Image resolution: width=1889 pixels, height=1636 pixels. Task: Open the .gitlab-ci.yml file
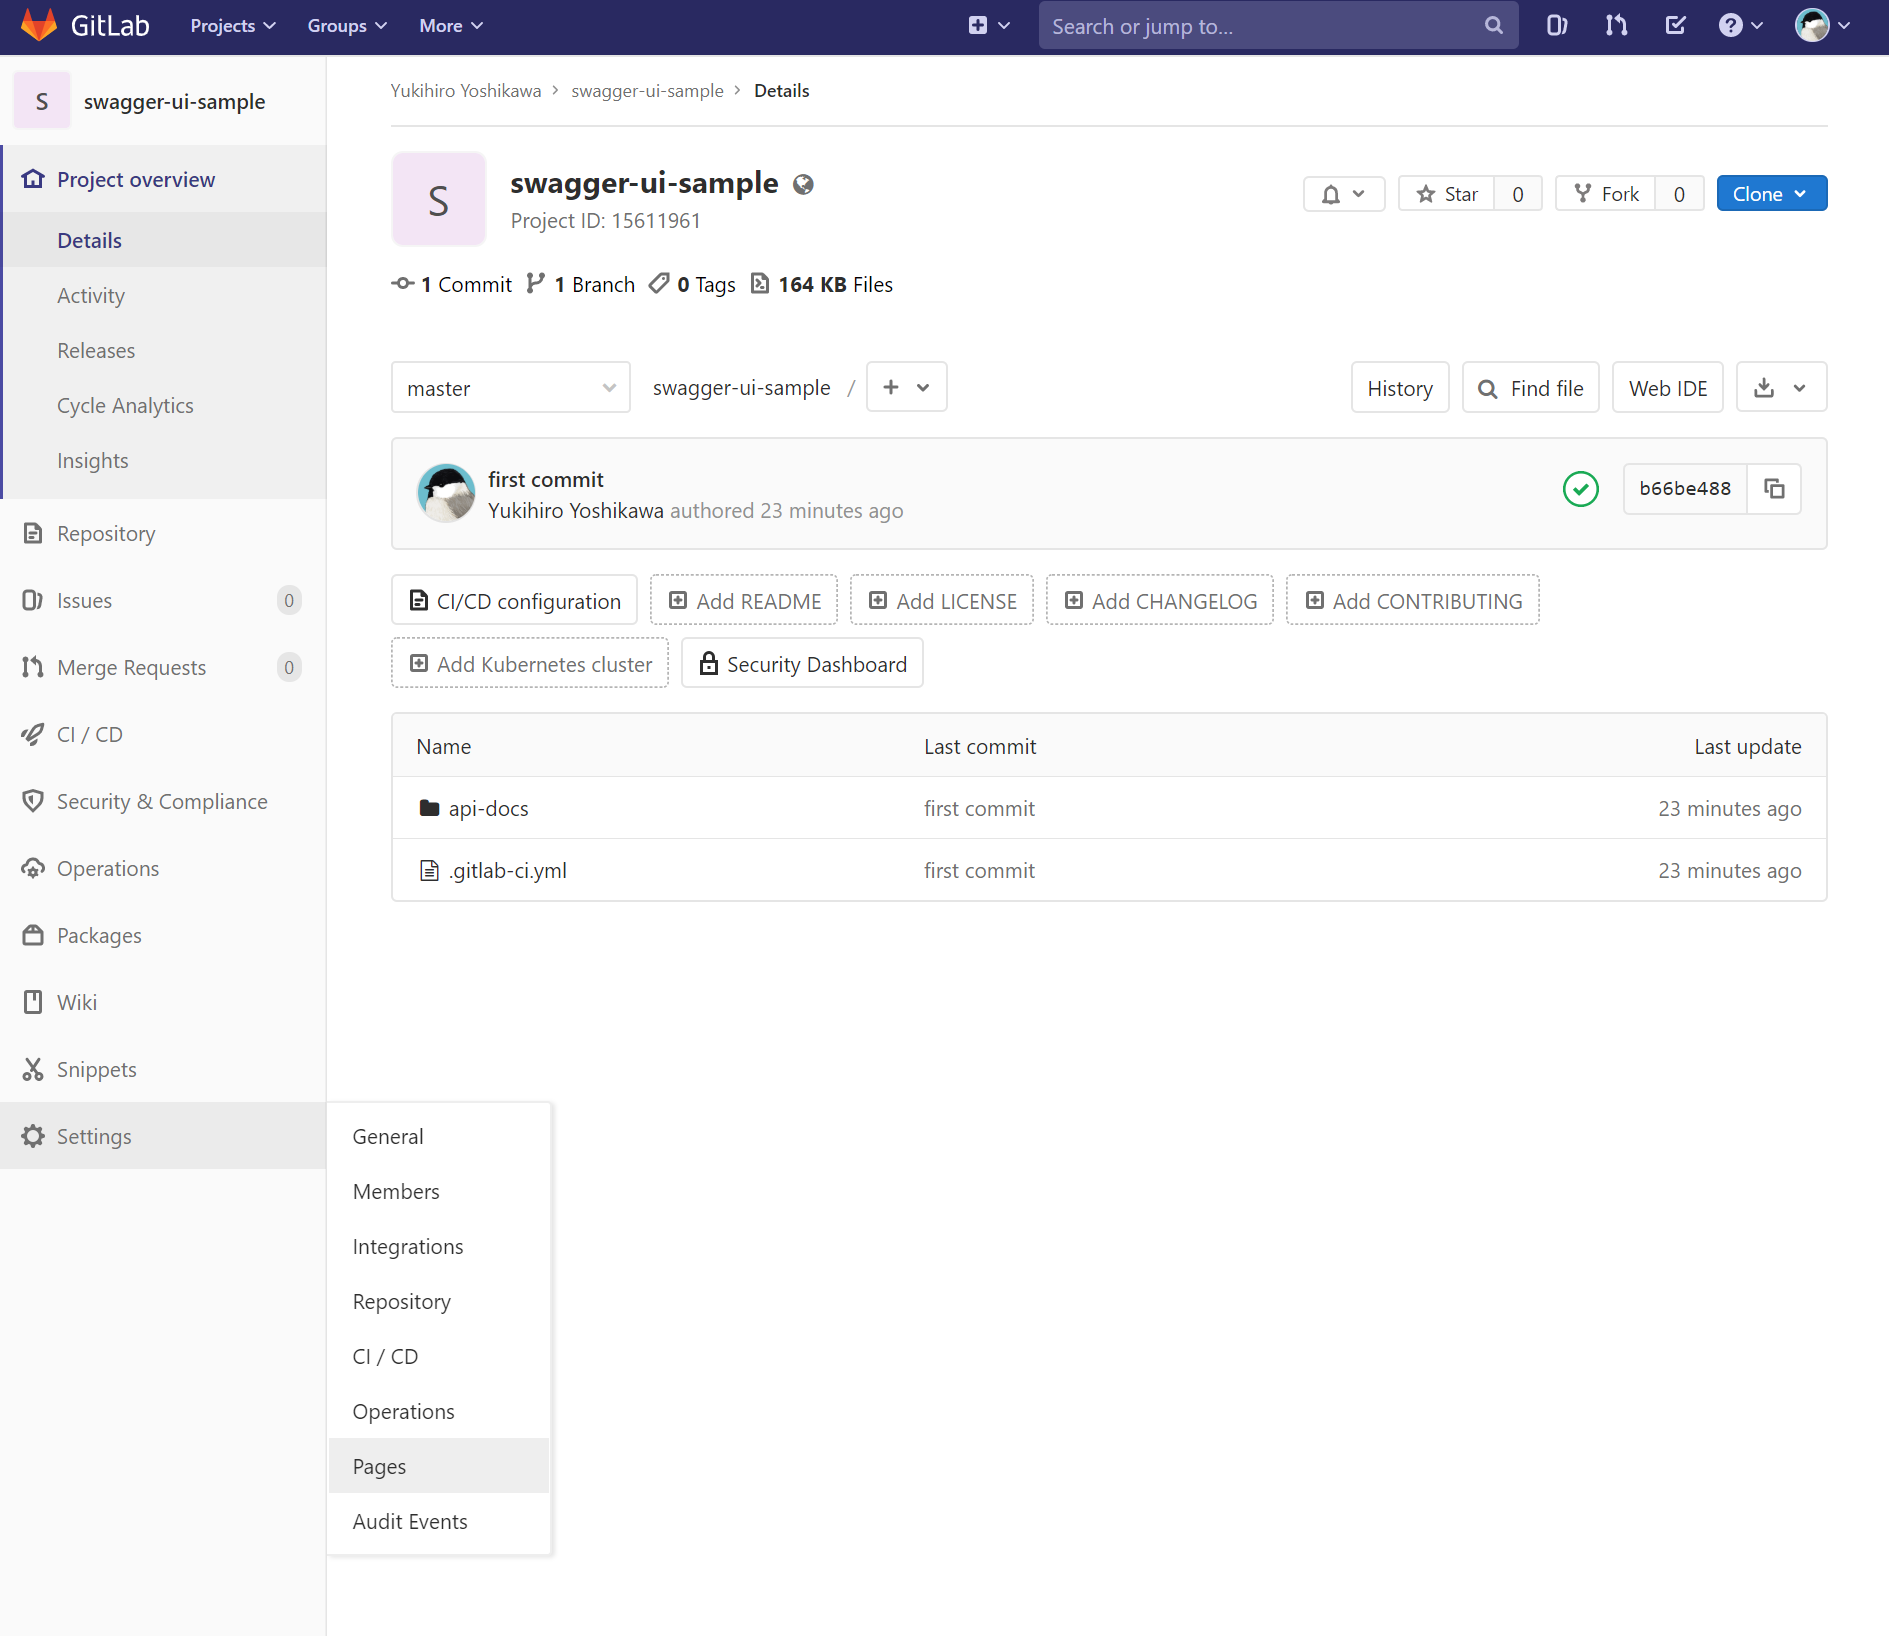(508, 870)
